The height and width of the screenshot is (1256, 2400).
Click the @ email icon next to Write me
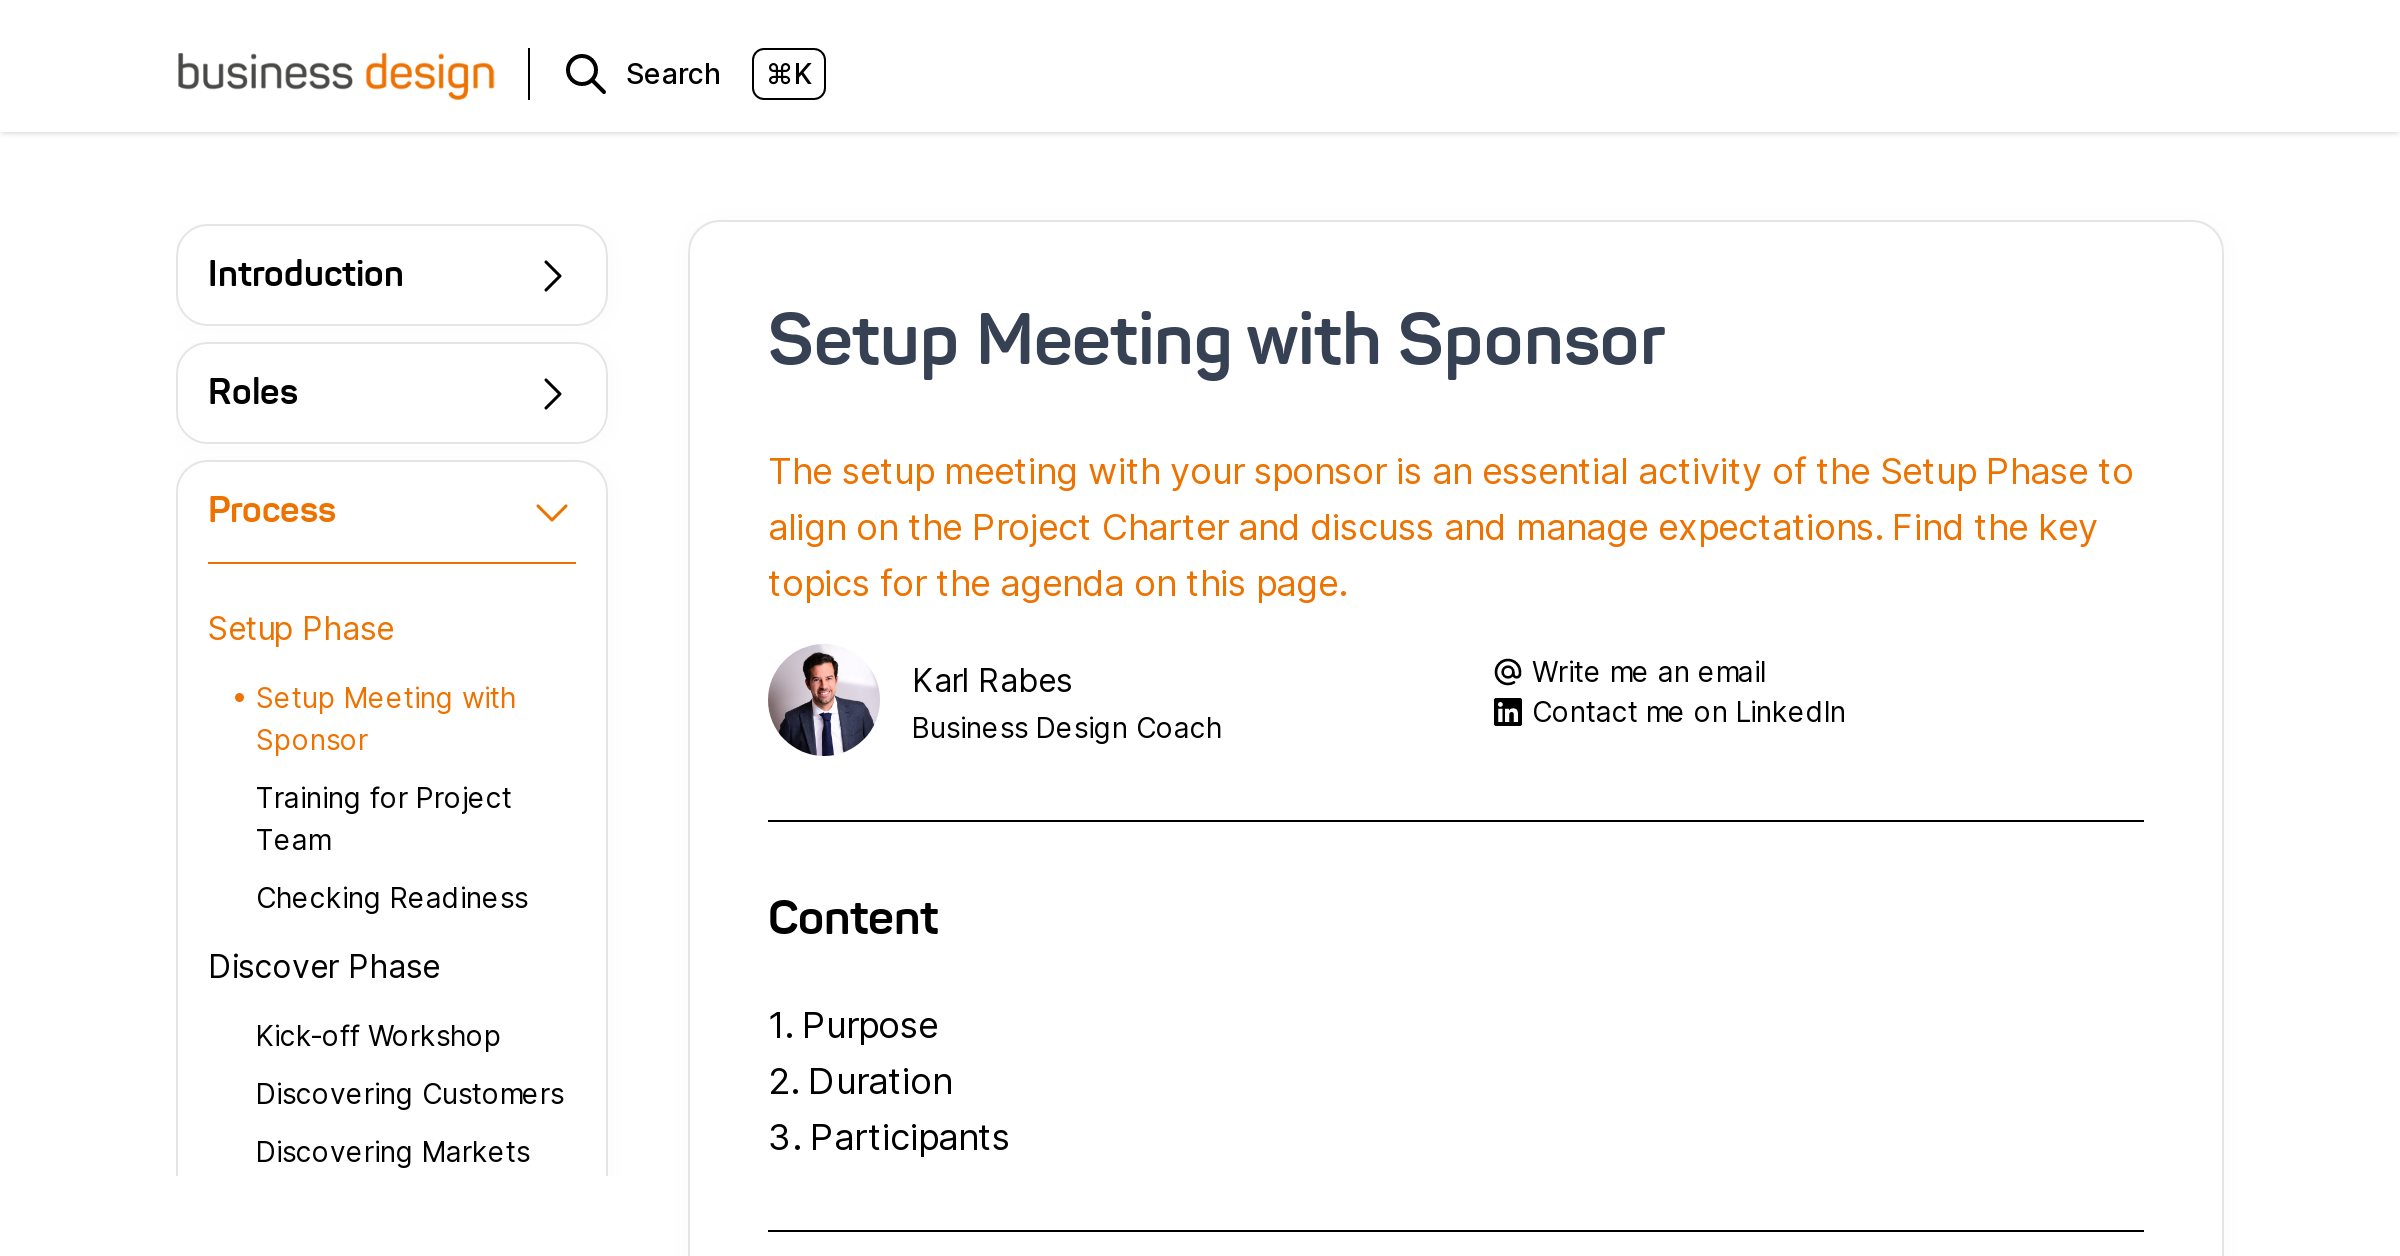click(x=1506, y=671)
